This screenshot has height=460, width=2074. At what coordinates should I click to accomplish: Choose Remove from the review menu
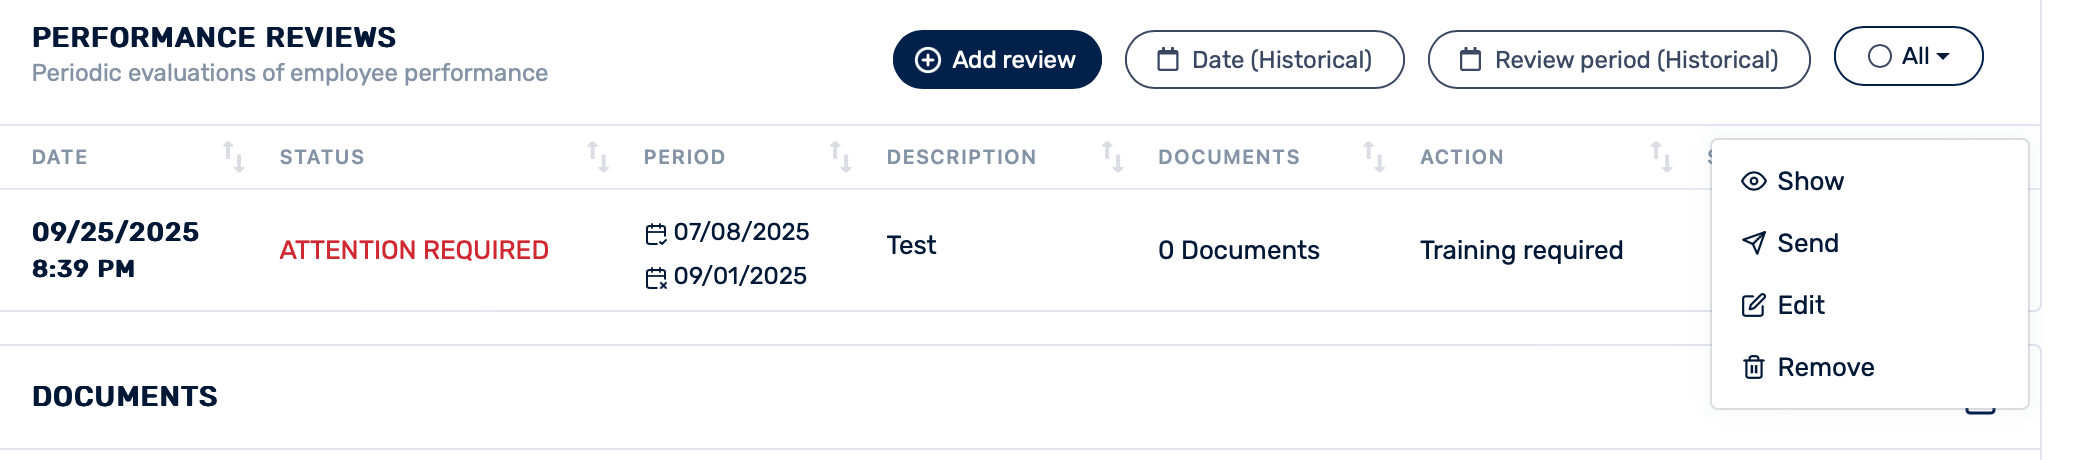click(x=1825, y=367)
